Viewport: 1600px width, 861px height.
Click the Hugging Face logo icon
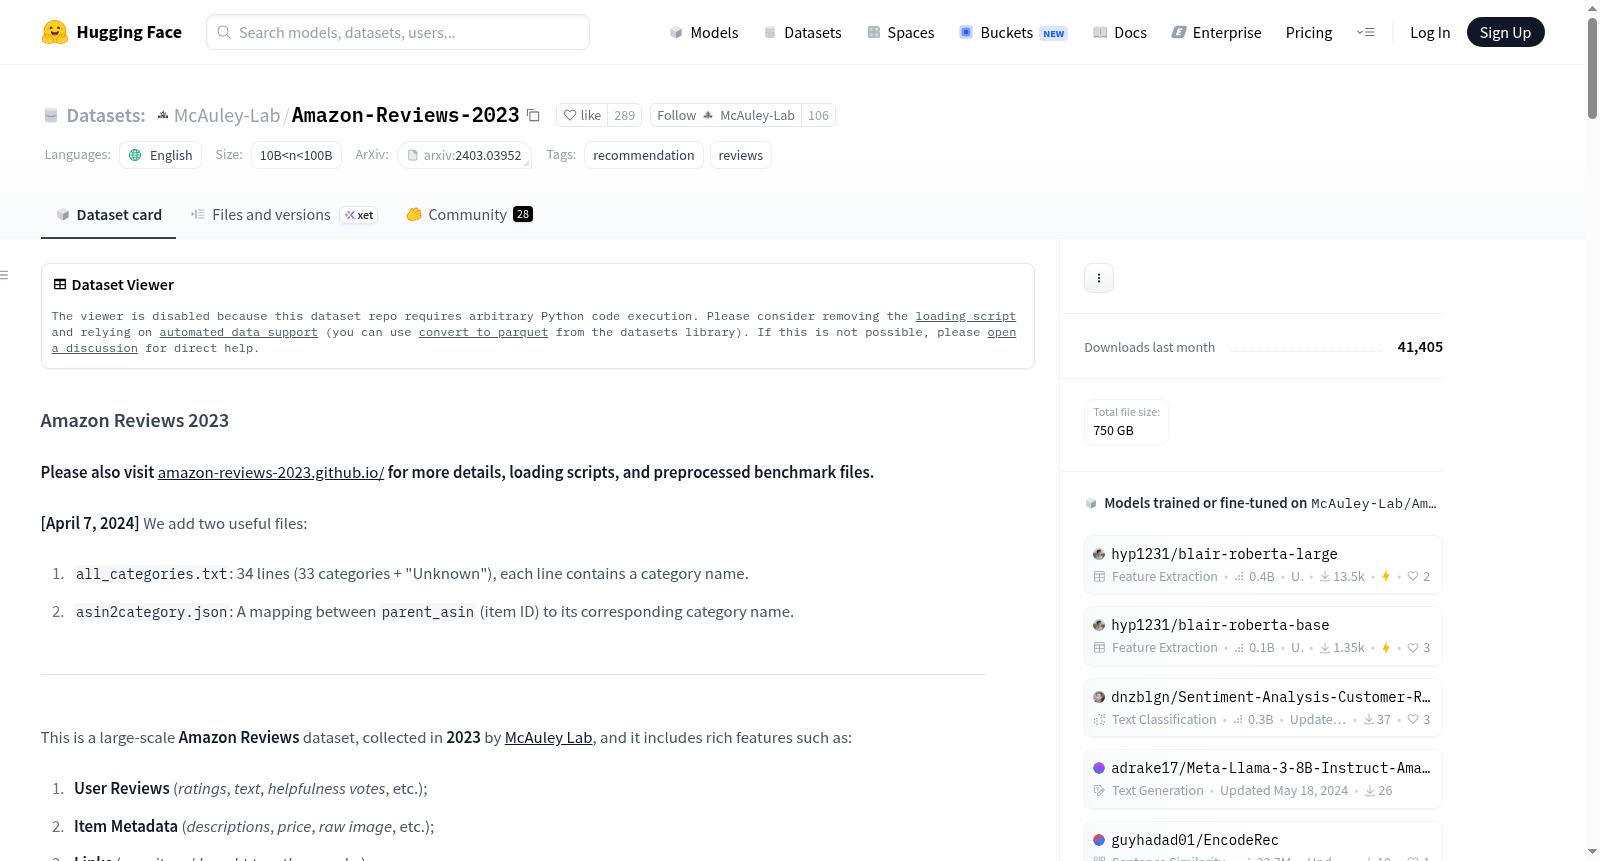pos(55,32)
